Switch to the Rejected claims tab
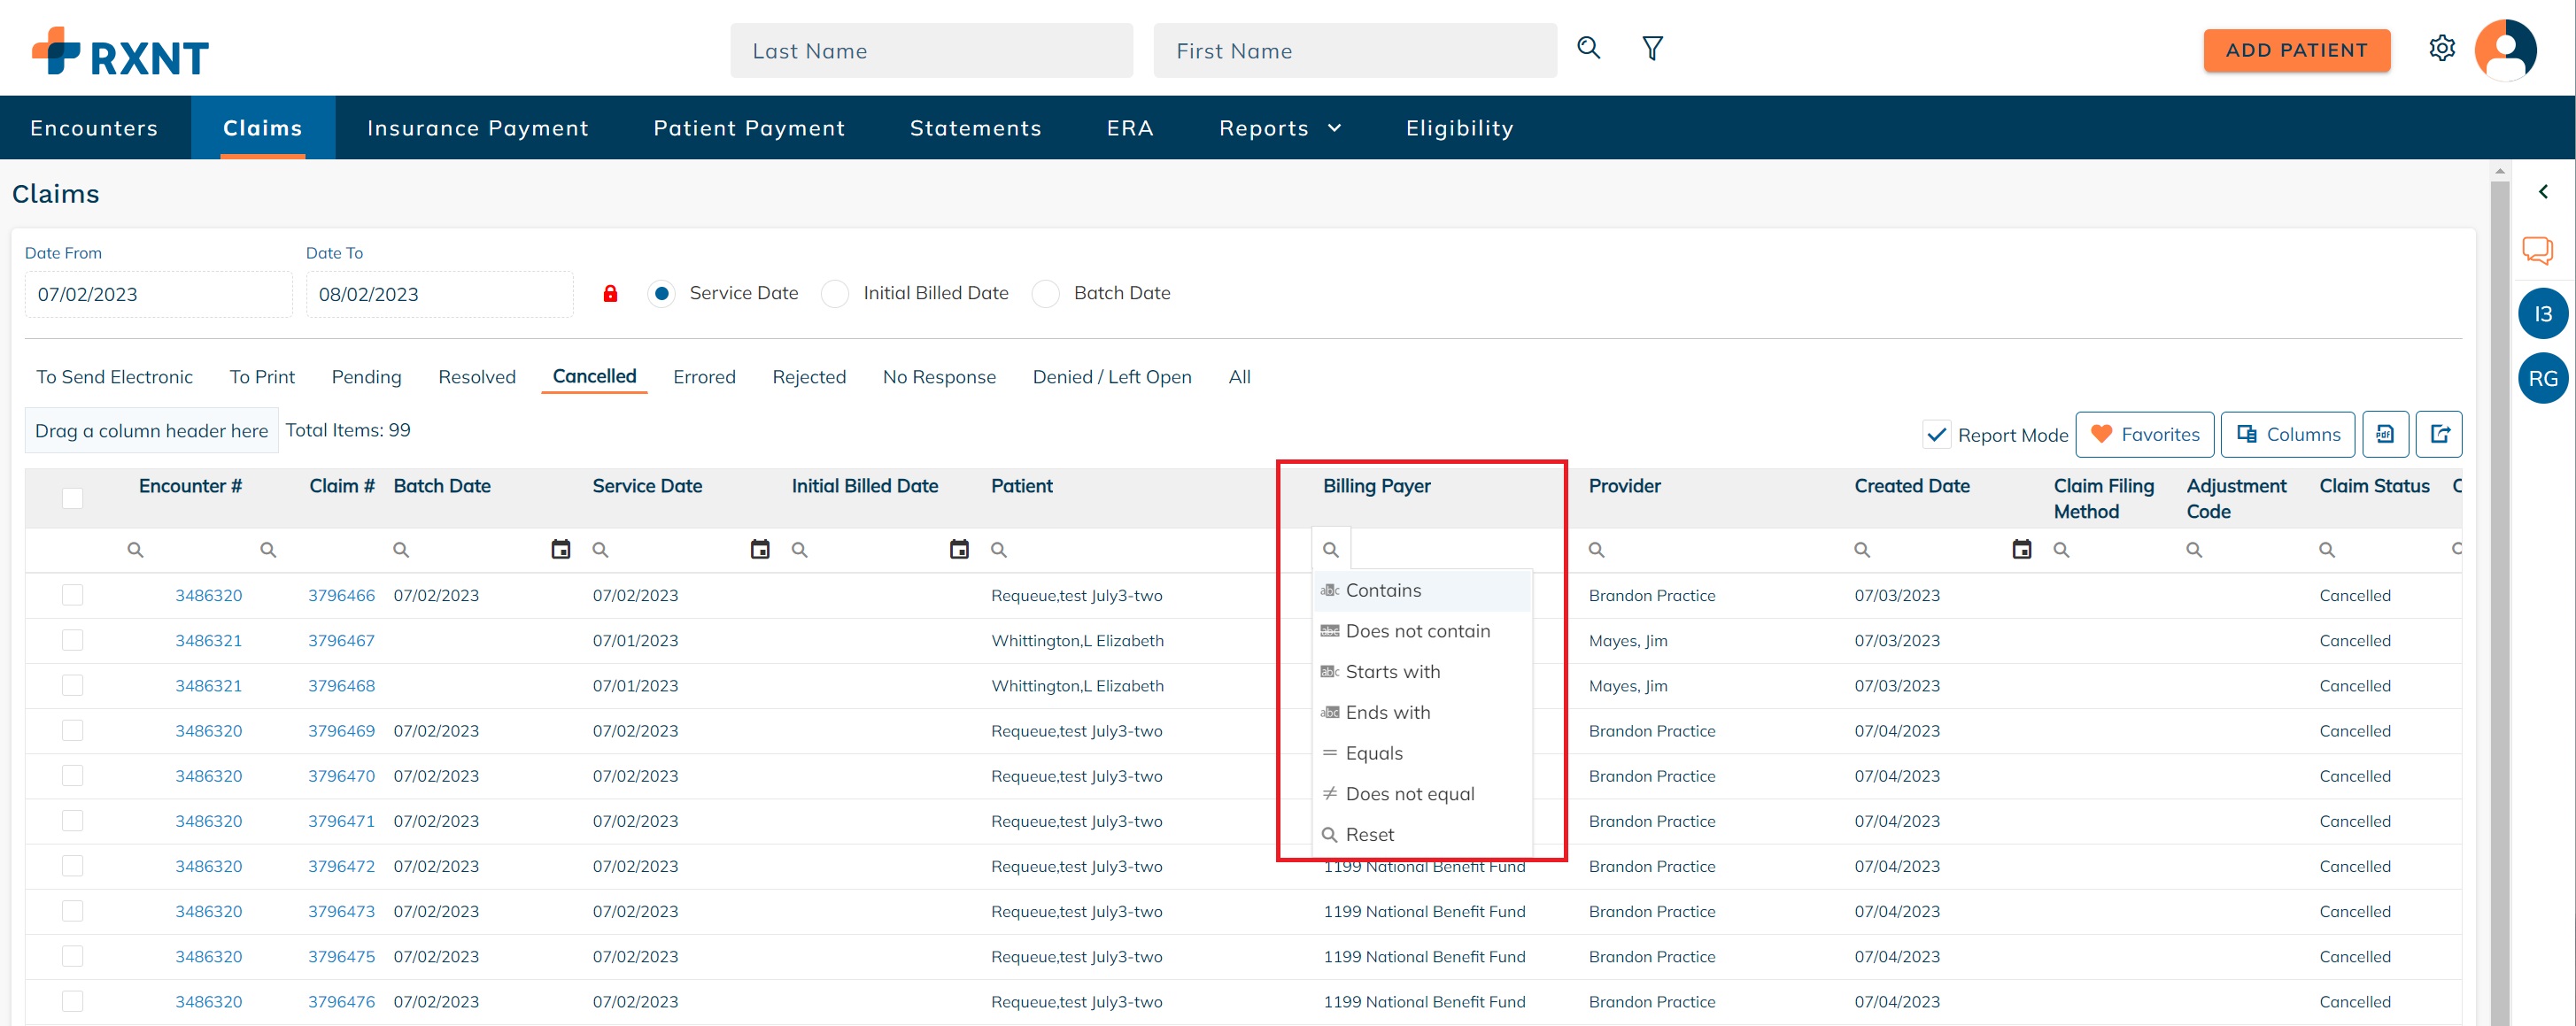 coord(809,377)
